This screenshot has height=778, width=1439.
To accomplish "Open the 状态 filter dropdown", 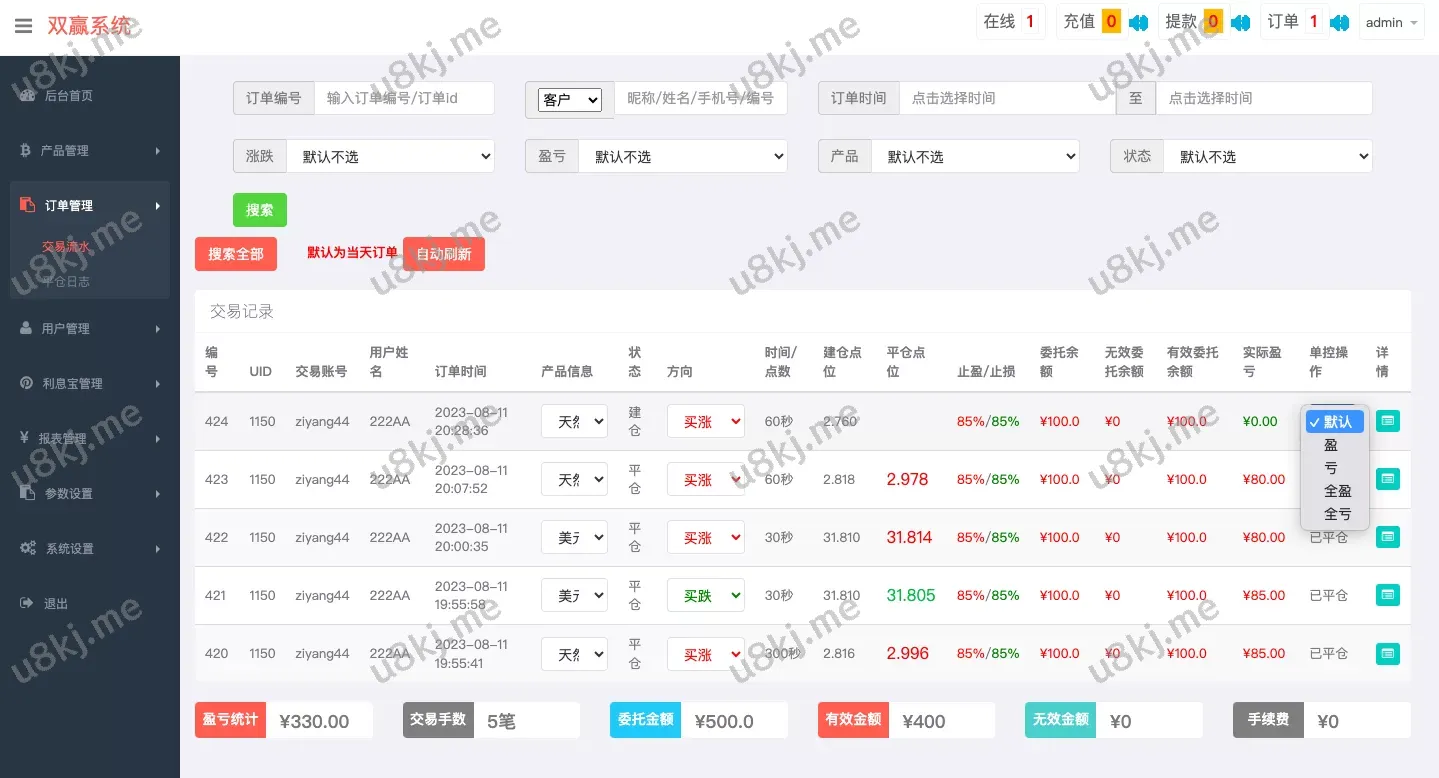I will (x=1267, y=157).
